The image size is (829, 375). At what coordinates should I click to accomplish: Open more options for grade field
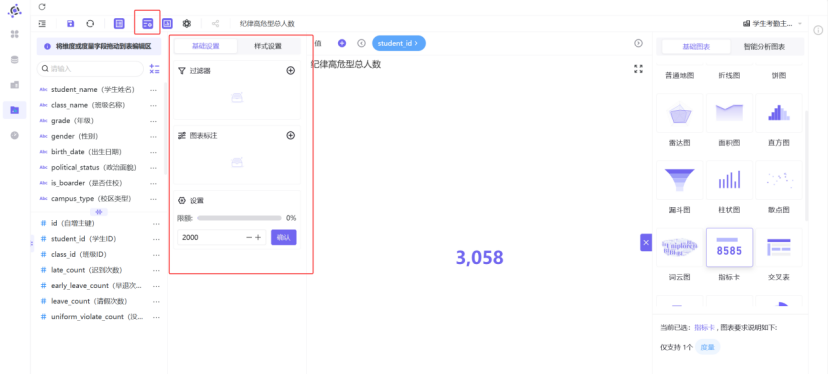click(x=153, y=121)
